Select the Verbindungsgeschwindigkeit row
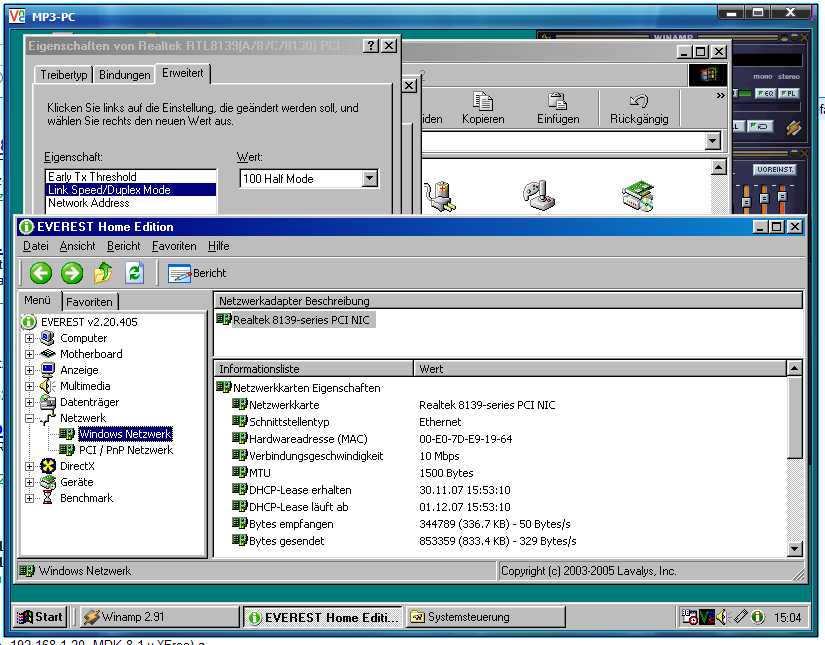 (501, 456)
